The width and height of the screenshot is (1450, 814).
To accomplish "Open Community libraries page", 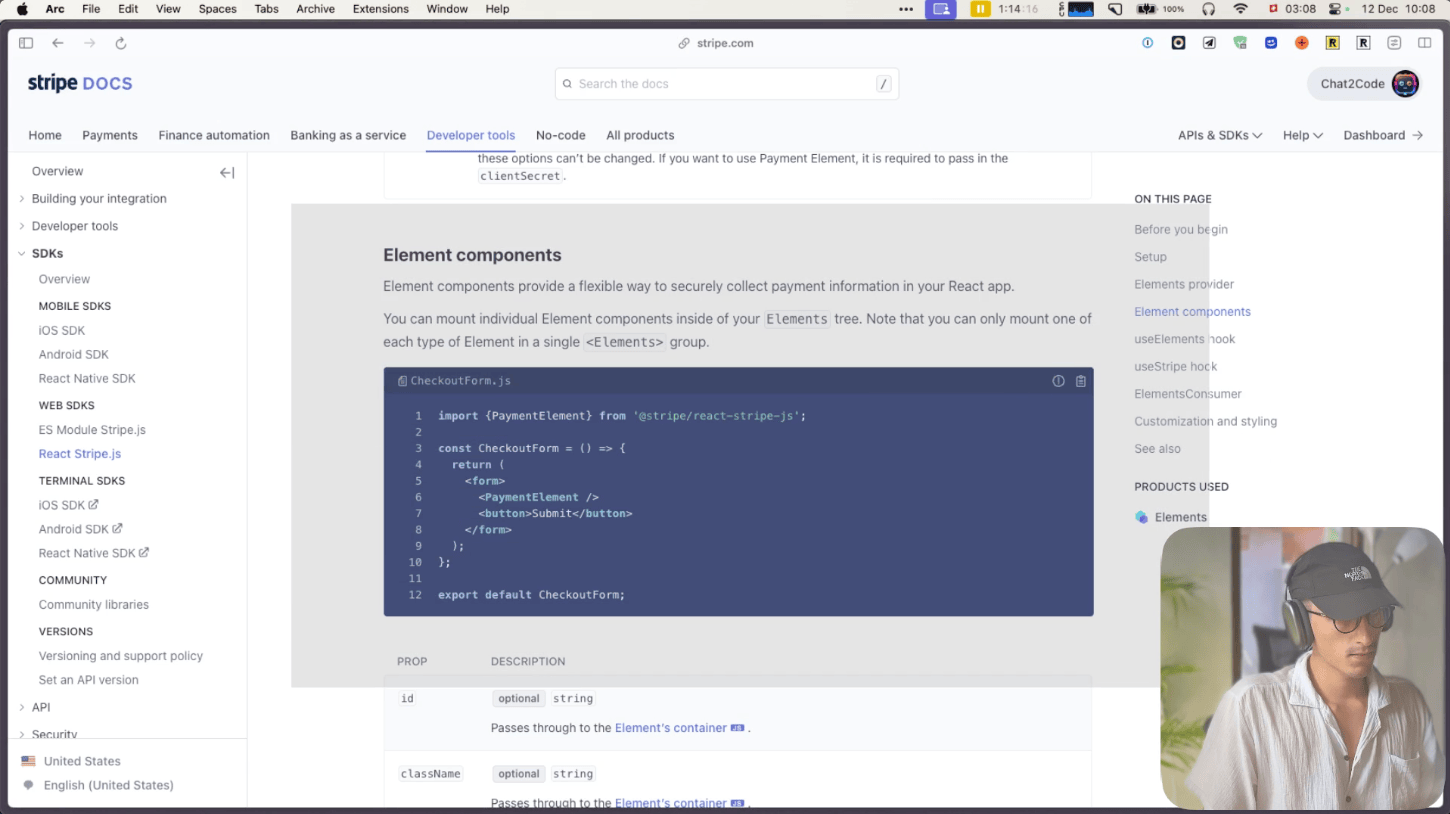I will [93, 605].
